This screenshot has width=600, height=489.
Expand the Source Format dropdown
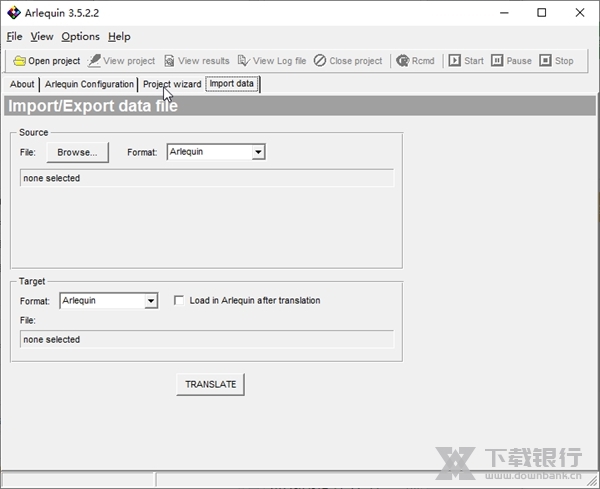point(258,152)
